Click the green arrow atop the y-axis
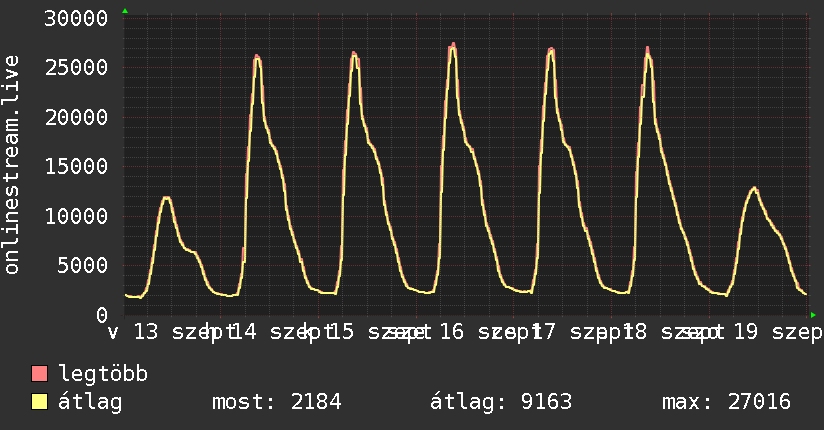The height and width of the screenshot is (430, 824). tap(125, 11)
